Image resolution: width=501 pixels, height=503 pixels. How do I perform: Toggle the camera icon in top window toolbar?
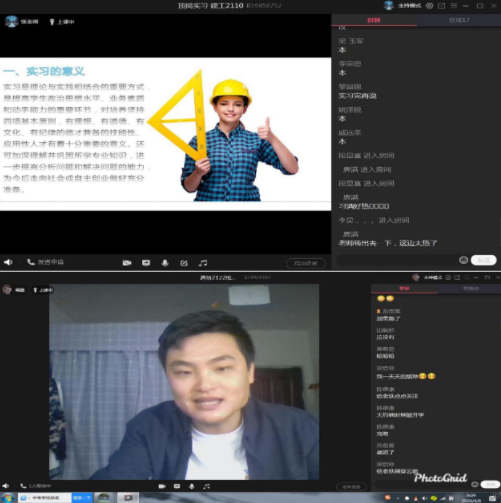[x=127, y=263]
